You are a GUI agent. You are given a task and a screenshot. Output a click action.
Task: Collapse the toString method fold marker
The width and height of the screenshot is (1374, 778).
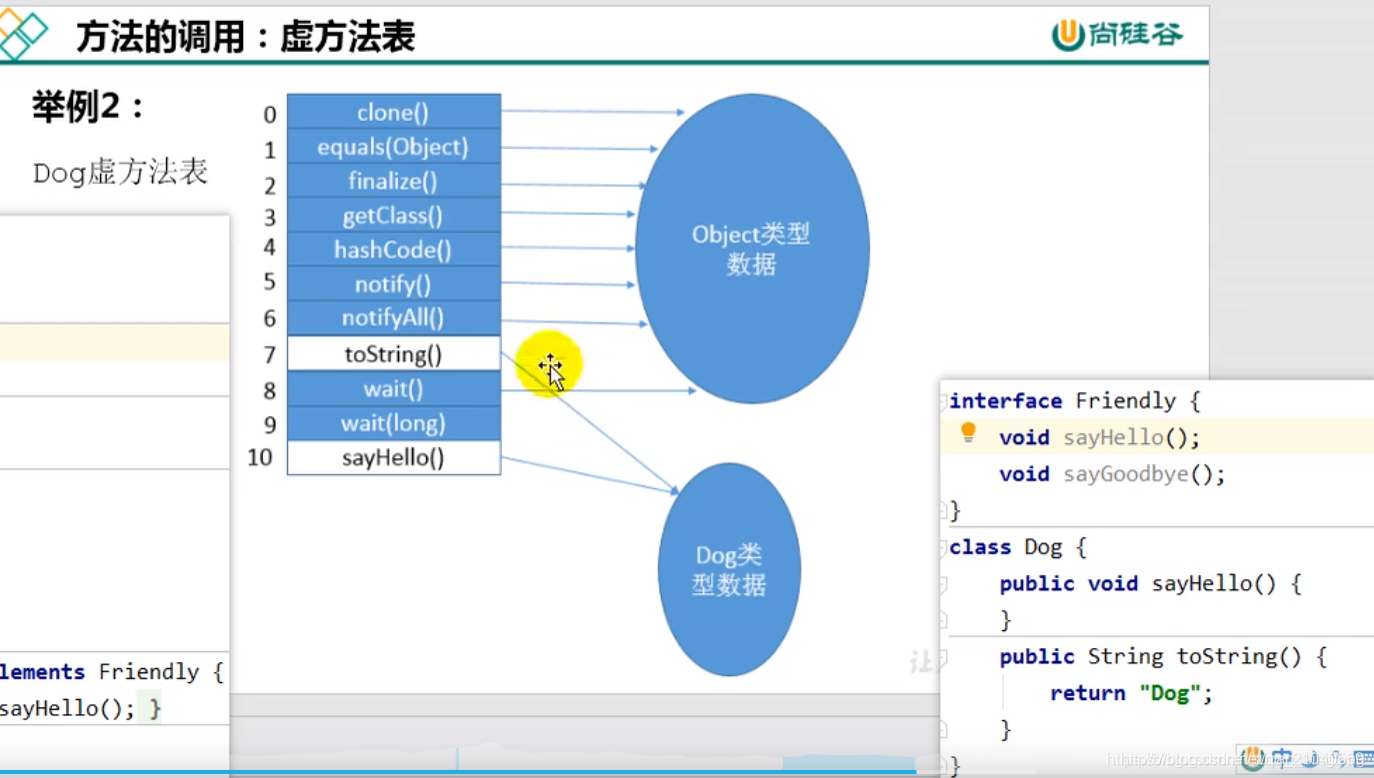[x=944, y=655]
